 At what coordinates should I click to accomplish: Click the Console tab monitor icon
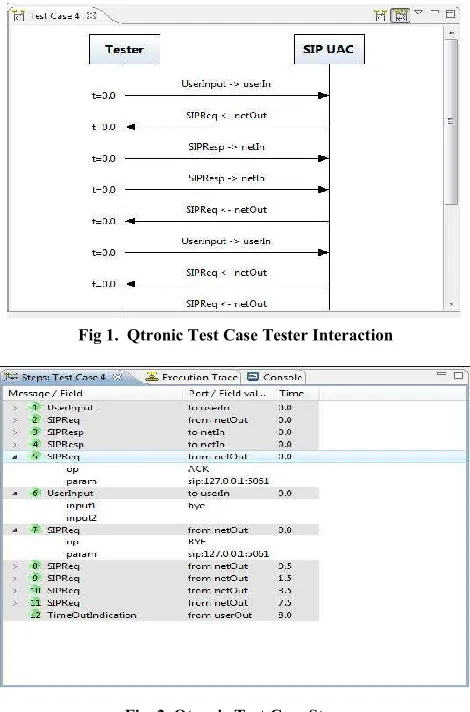coord(253,377)
